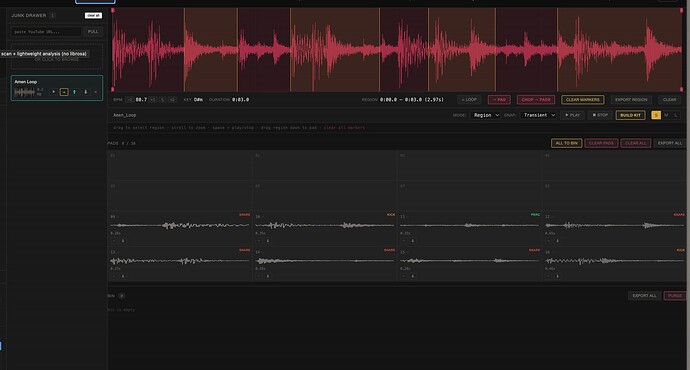Click the download icon on pad 13

[123, 276]
